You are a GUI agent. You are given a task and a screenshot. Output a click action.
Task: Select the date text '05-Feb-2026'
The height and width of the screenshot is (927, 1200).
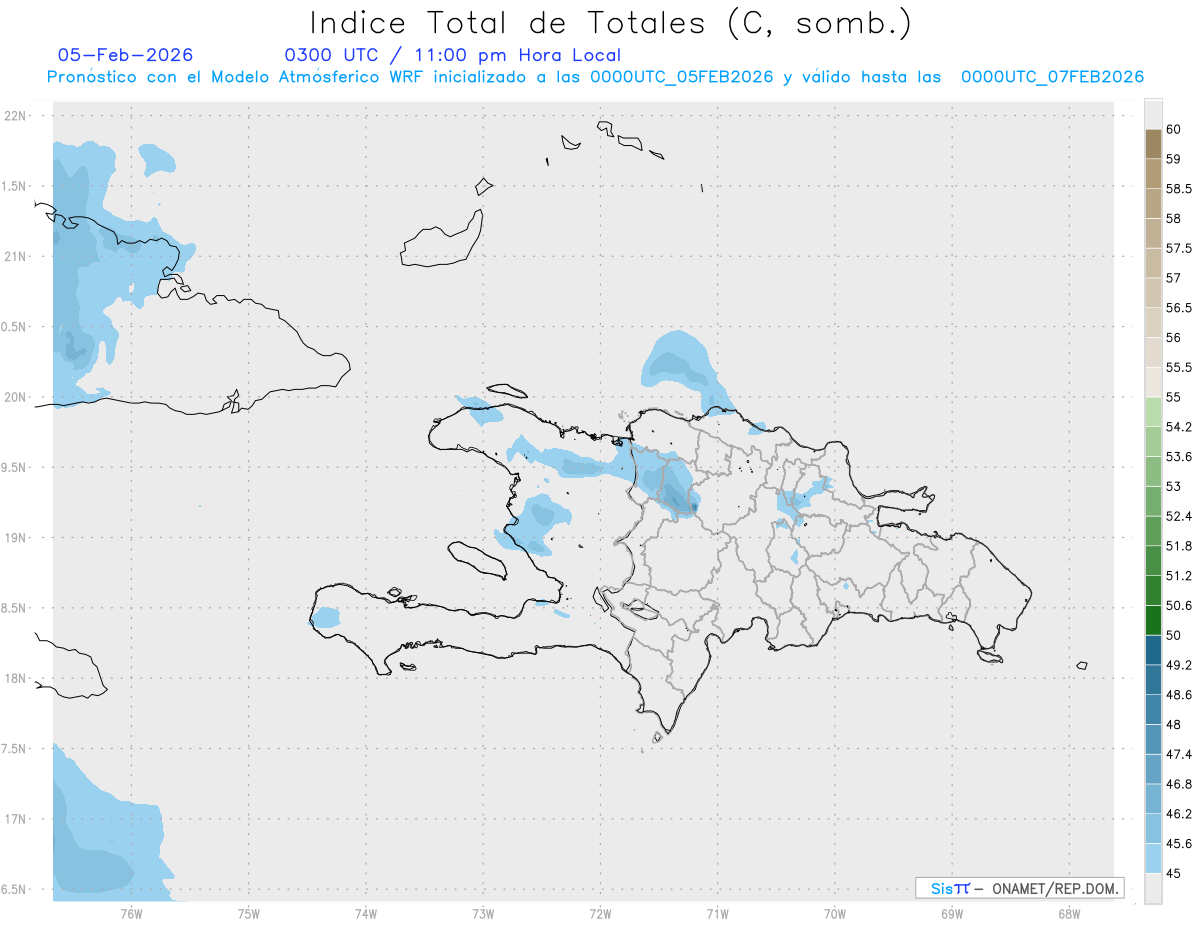pyautogui.click(x=125, y=55)
